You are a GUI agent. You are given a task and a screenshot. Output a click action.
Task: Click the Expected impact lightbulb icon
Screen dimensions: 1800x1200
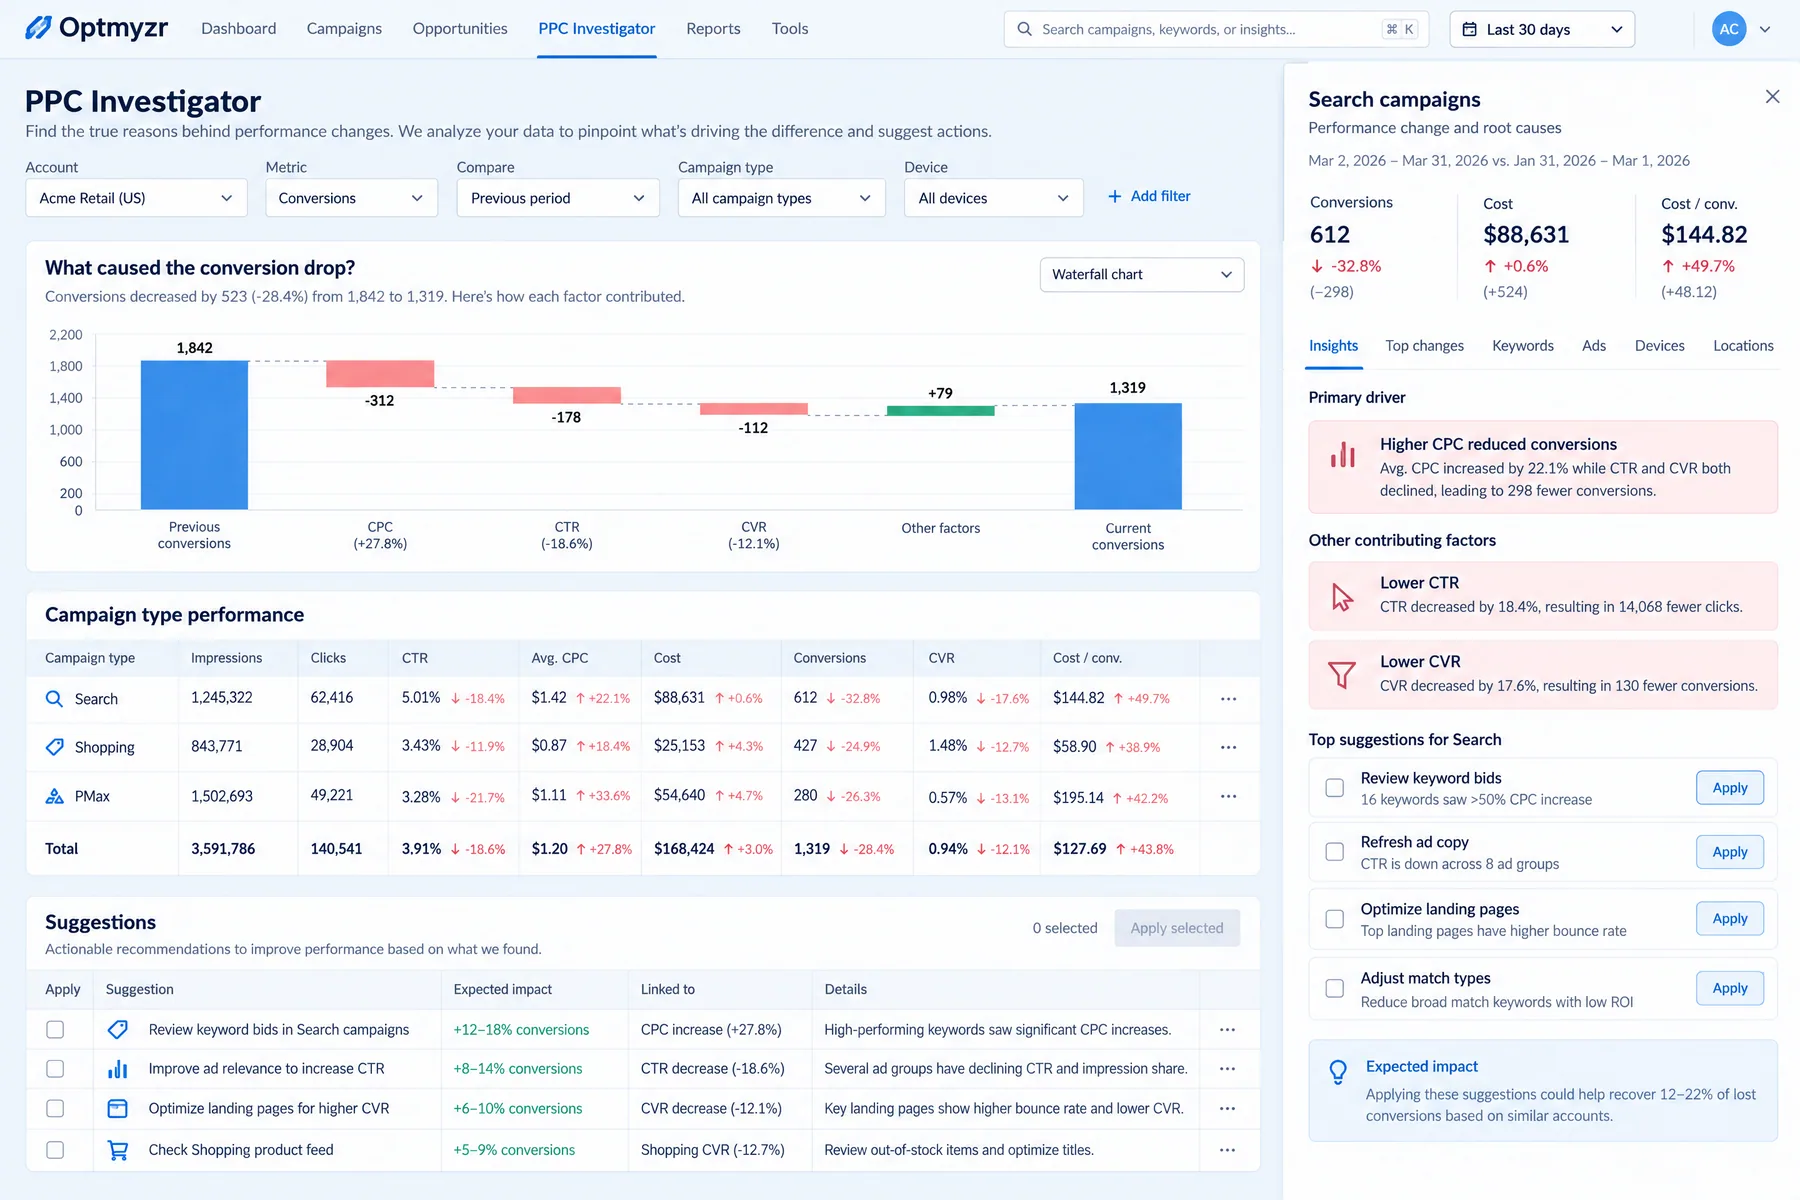coord(1338,1072)
